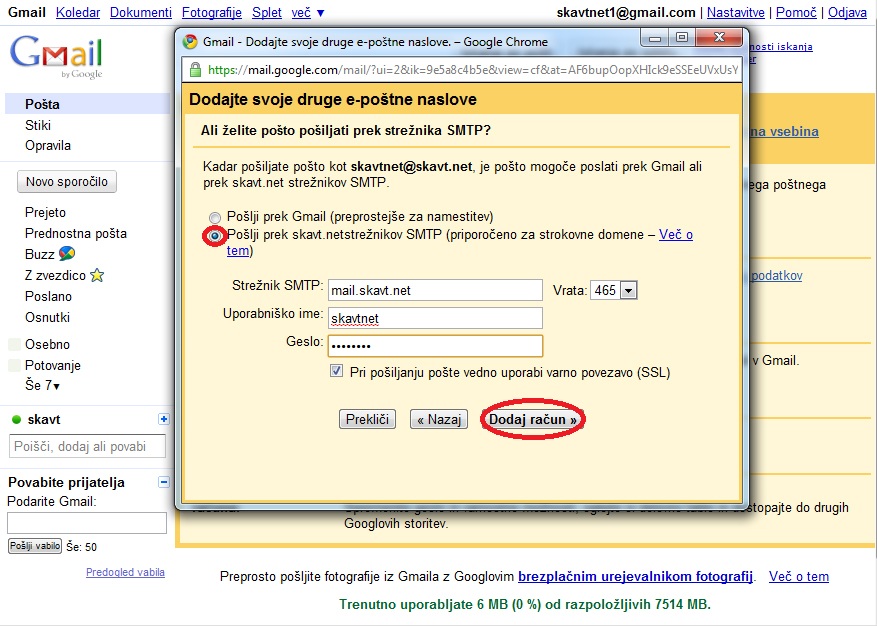The image size is (877, 626).
Task: Click the Dodaj račun button
Action: [x=532, y=419]
